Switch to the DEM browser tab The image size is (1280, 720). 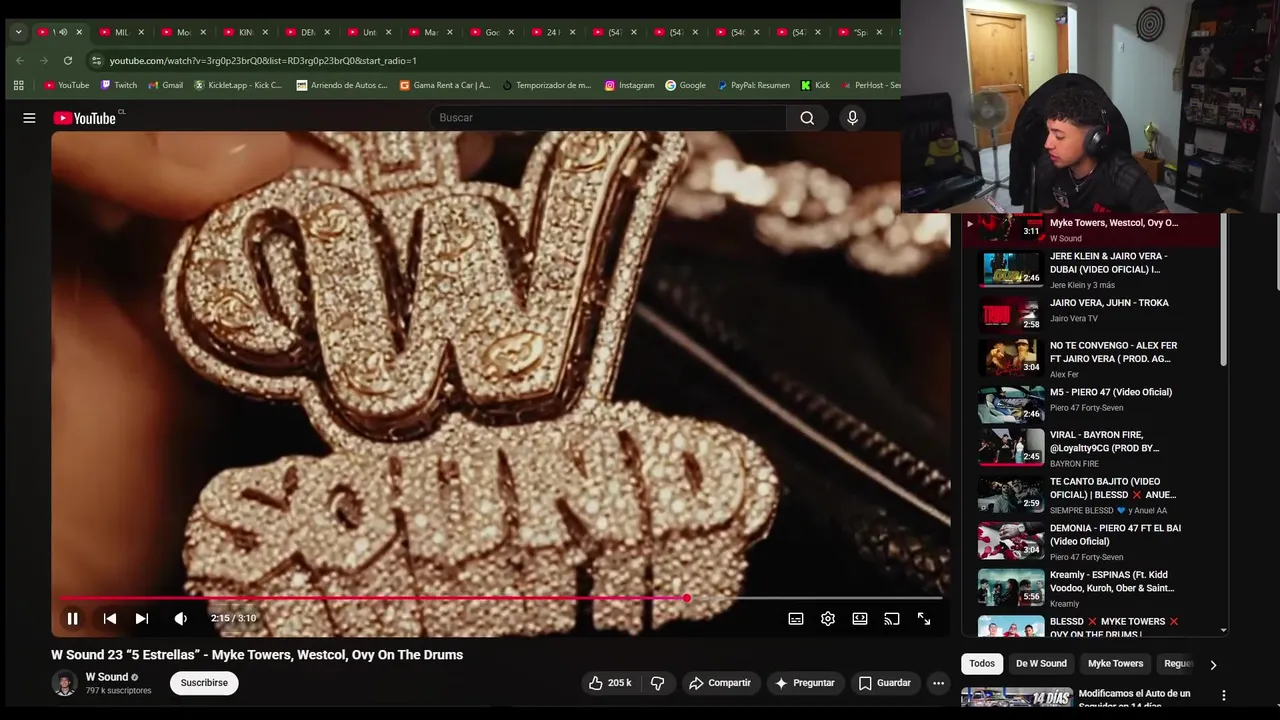click(305, 32)
